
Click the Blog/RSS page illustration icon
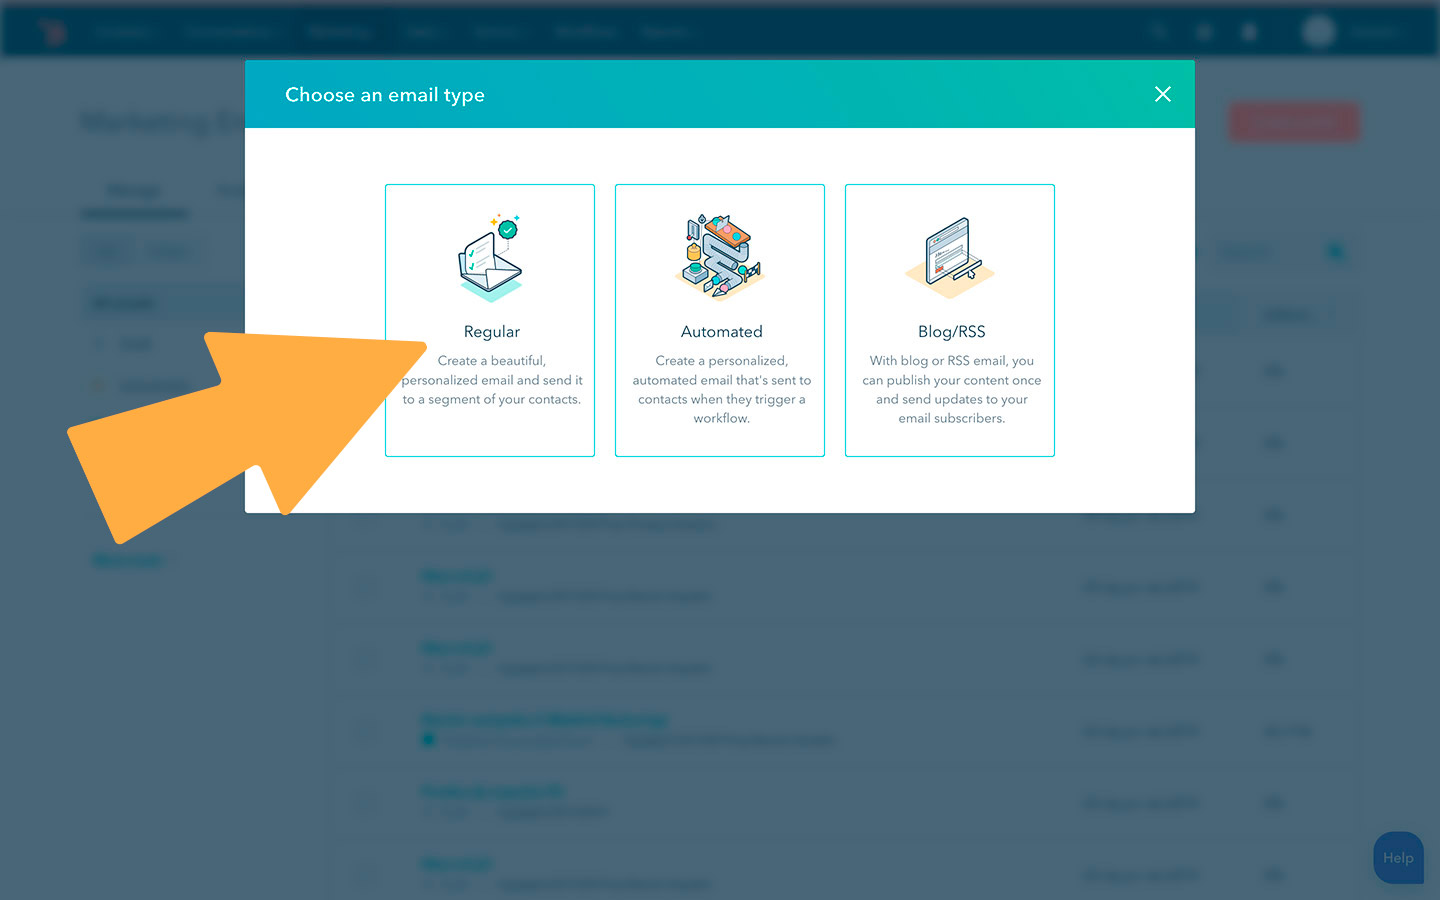tap(950, 257)
